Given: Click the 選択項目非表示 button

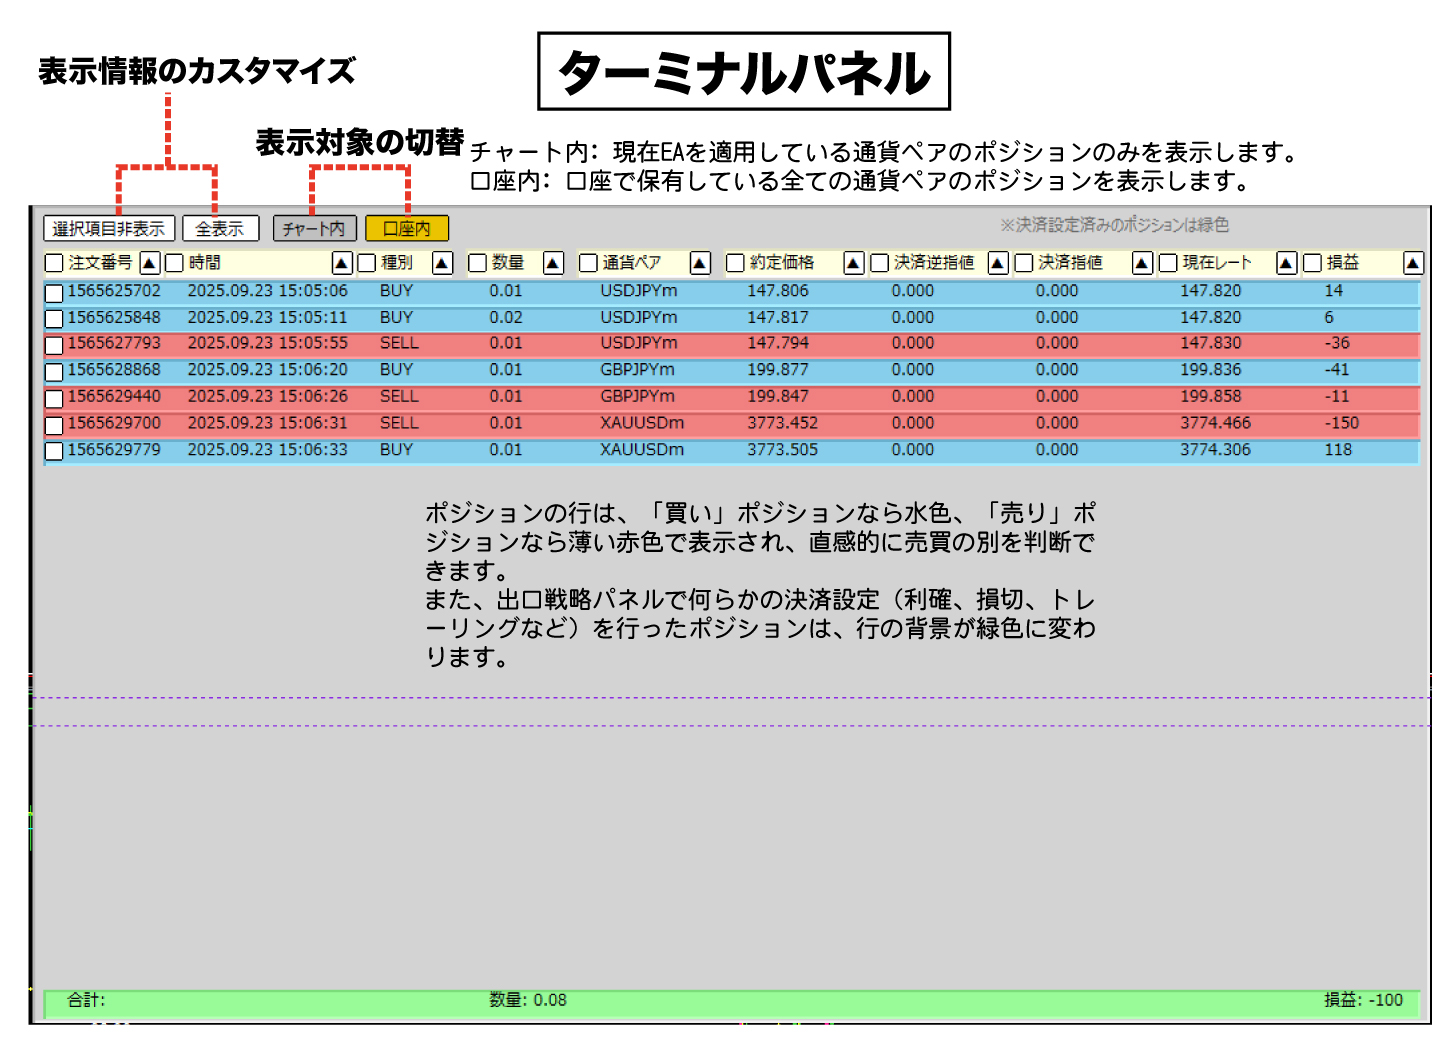Looking at the screenshot, I should click(109, 229).
